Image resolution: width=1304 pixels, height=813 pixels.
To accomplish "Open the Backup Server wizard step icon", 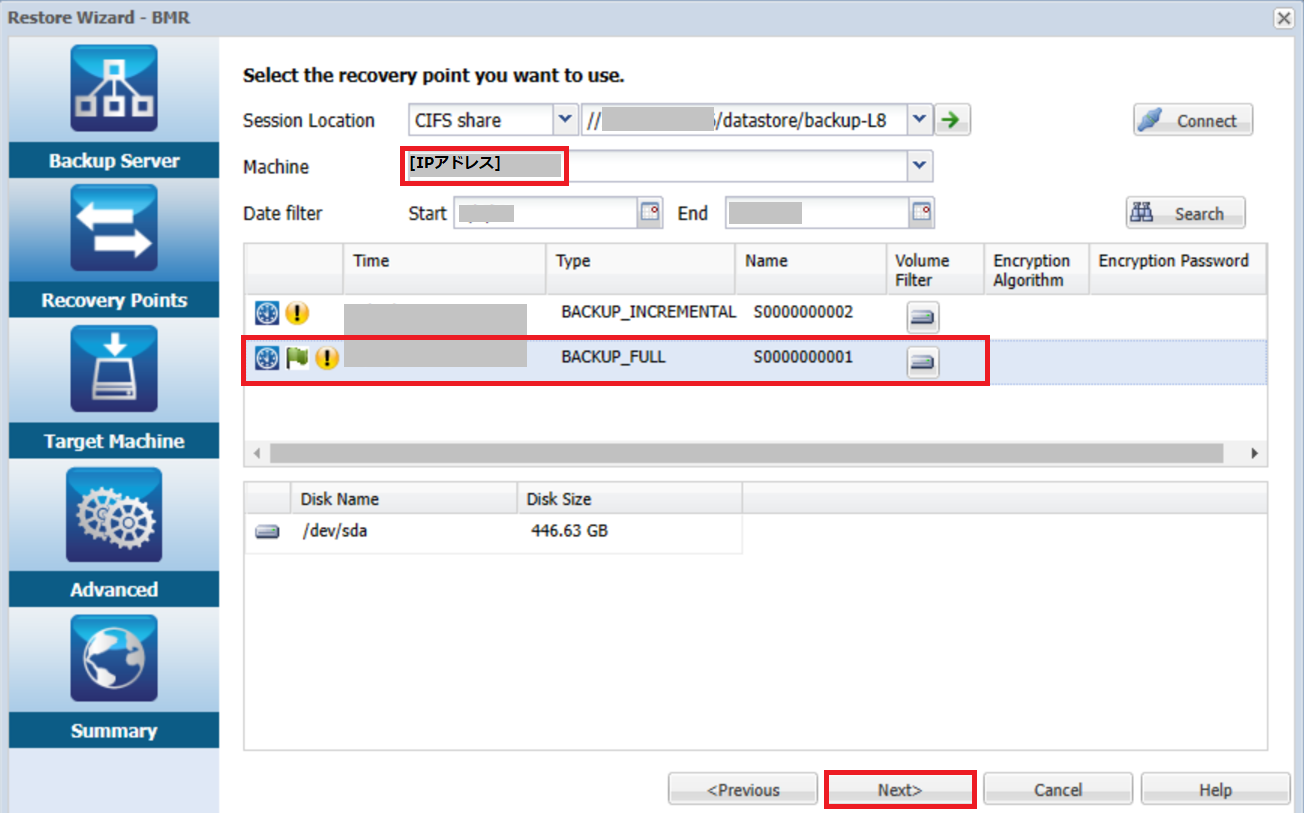I will (114, 89).
